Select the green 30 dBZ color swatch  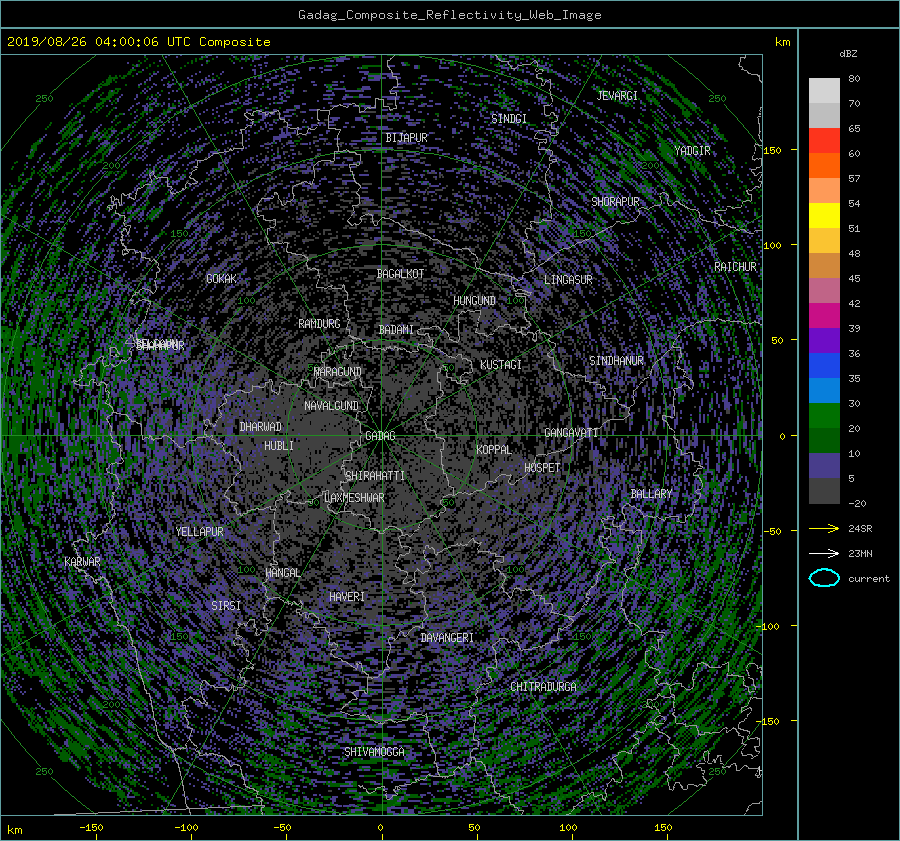[824, 415]
